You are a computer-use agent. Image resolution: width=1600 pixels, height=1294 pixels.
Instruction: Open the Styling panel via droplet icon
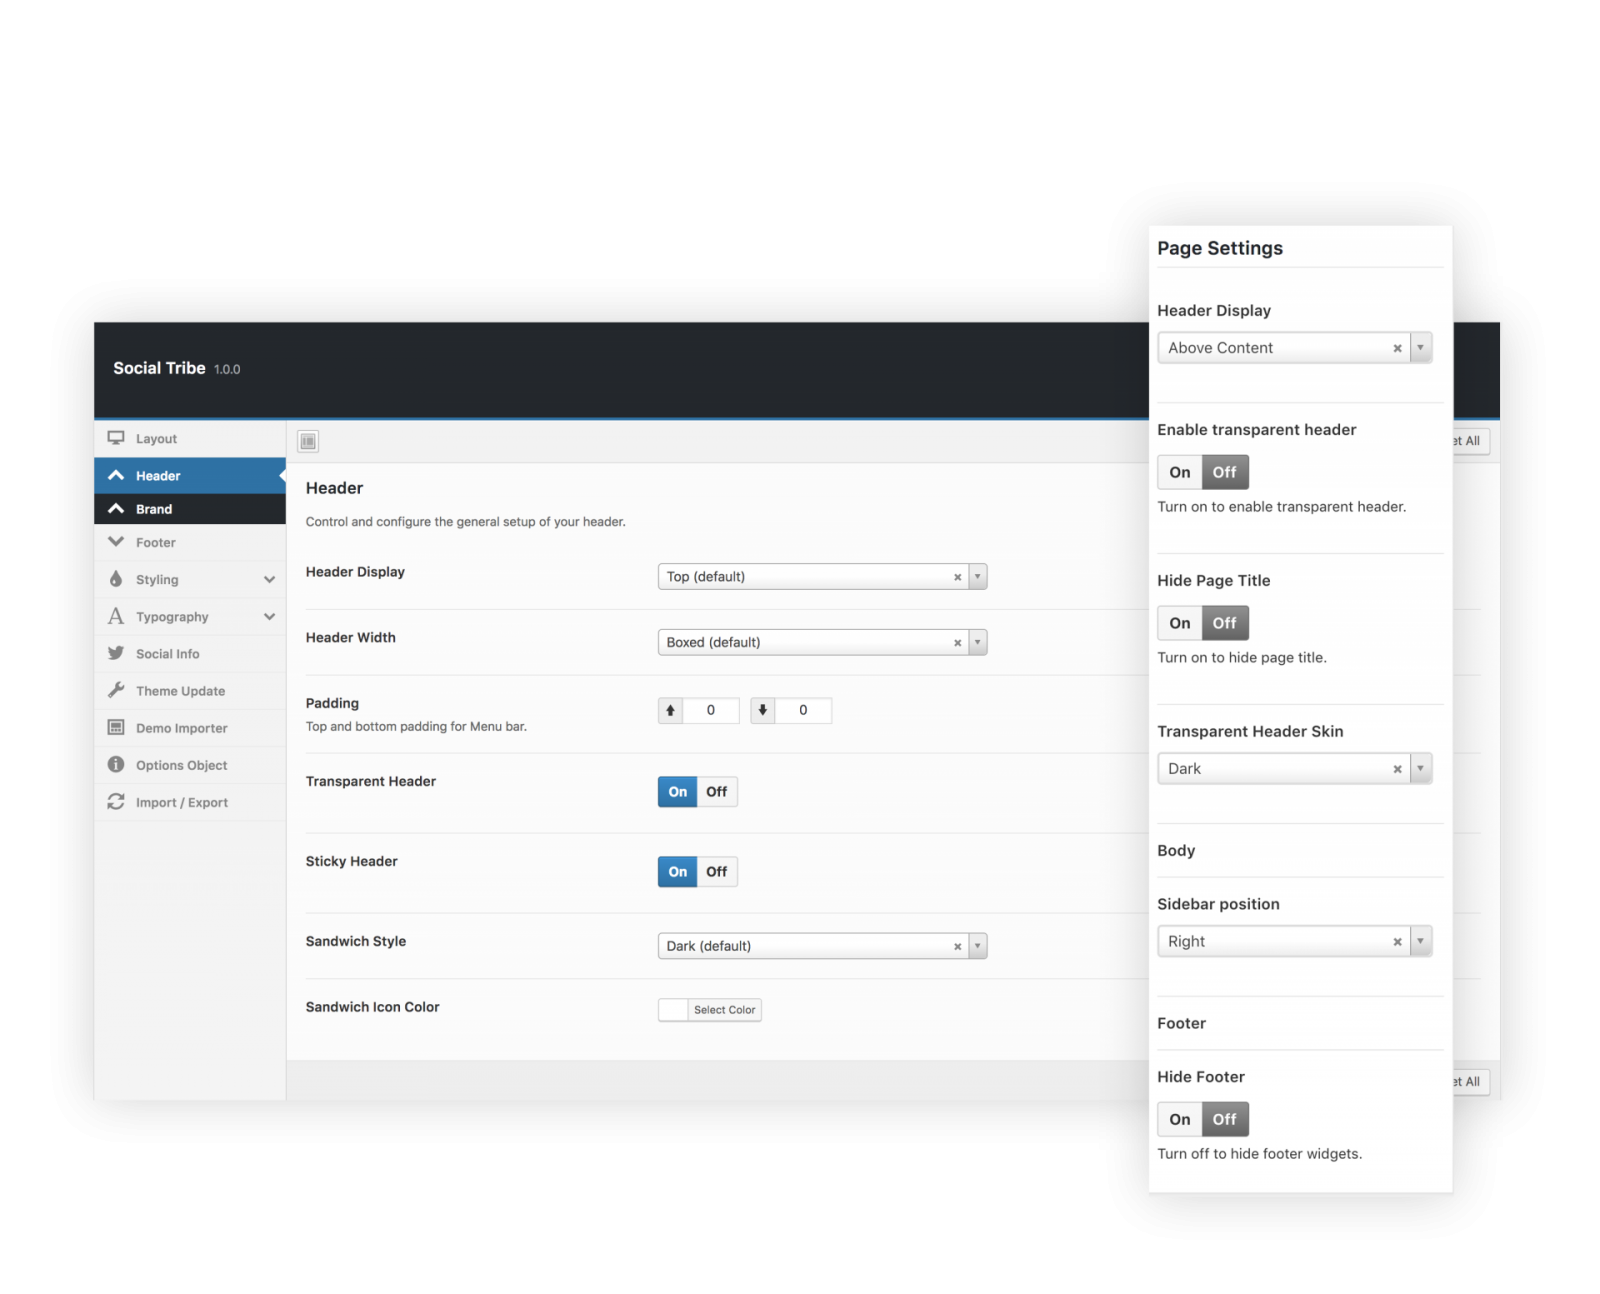coord(117,579)
